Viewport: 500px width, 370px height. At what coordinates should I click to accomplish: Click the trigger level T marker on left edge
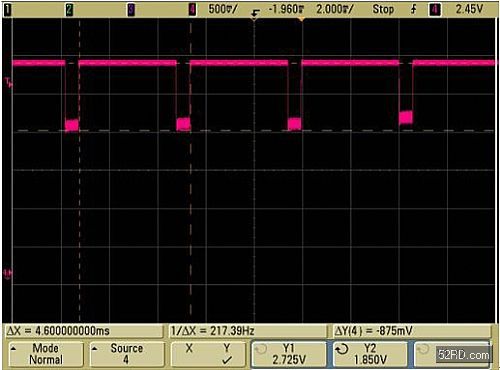point(8,82)
